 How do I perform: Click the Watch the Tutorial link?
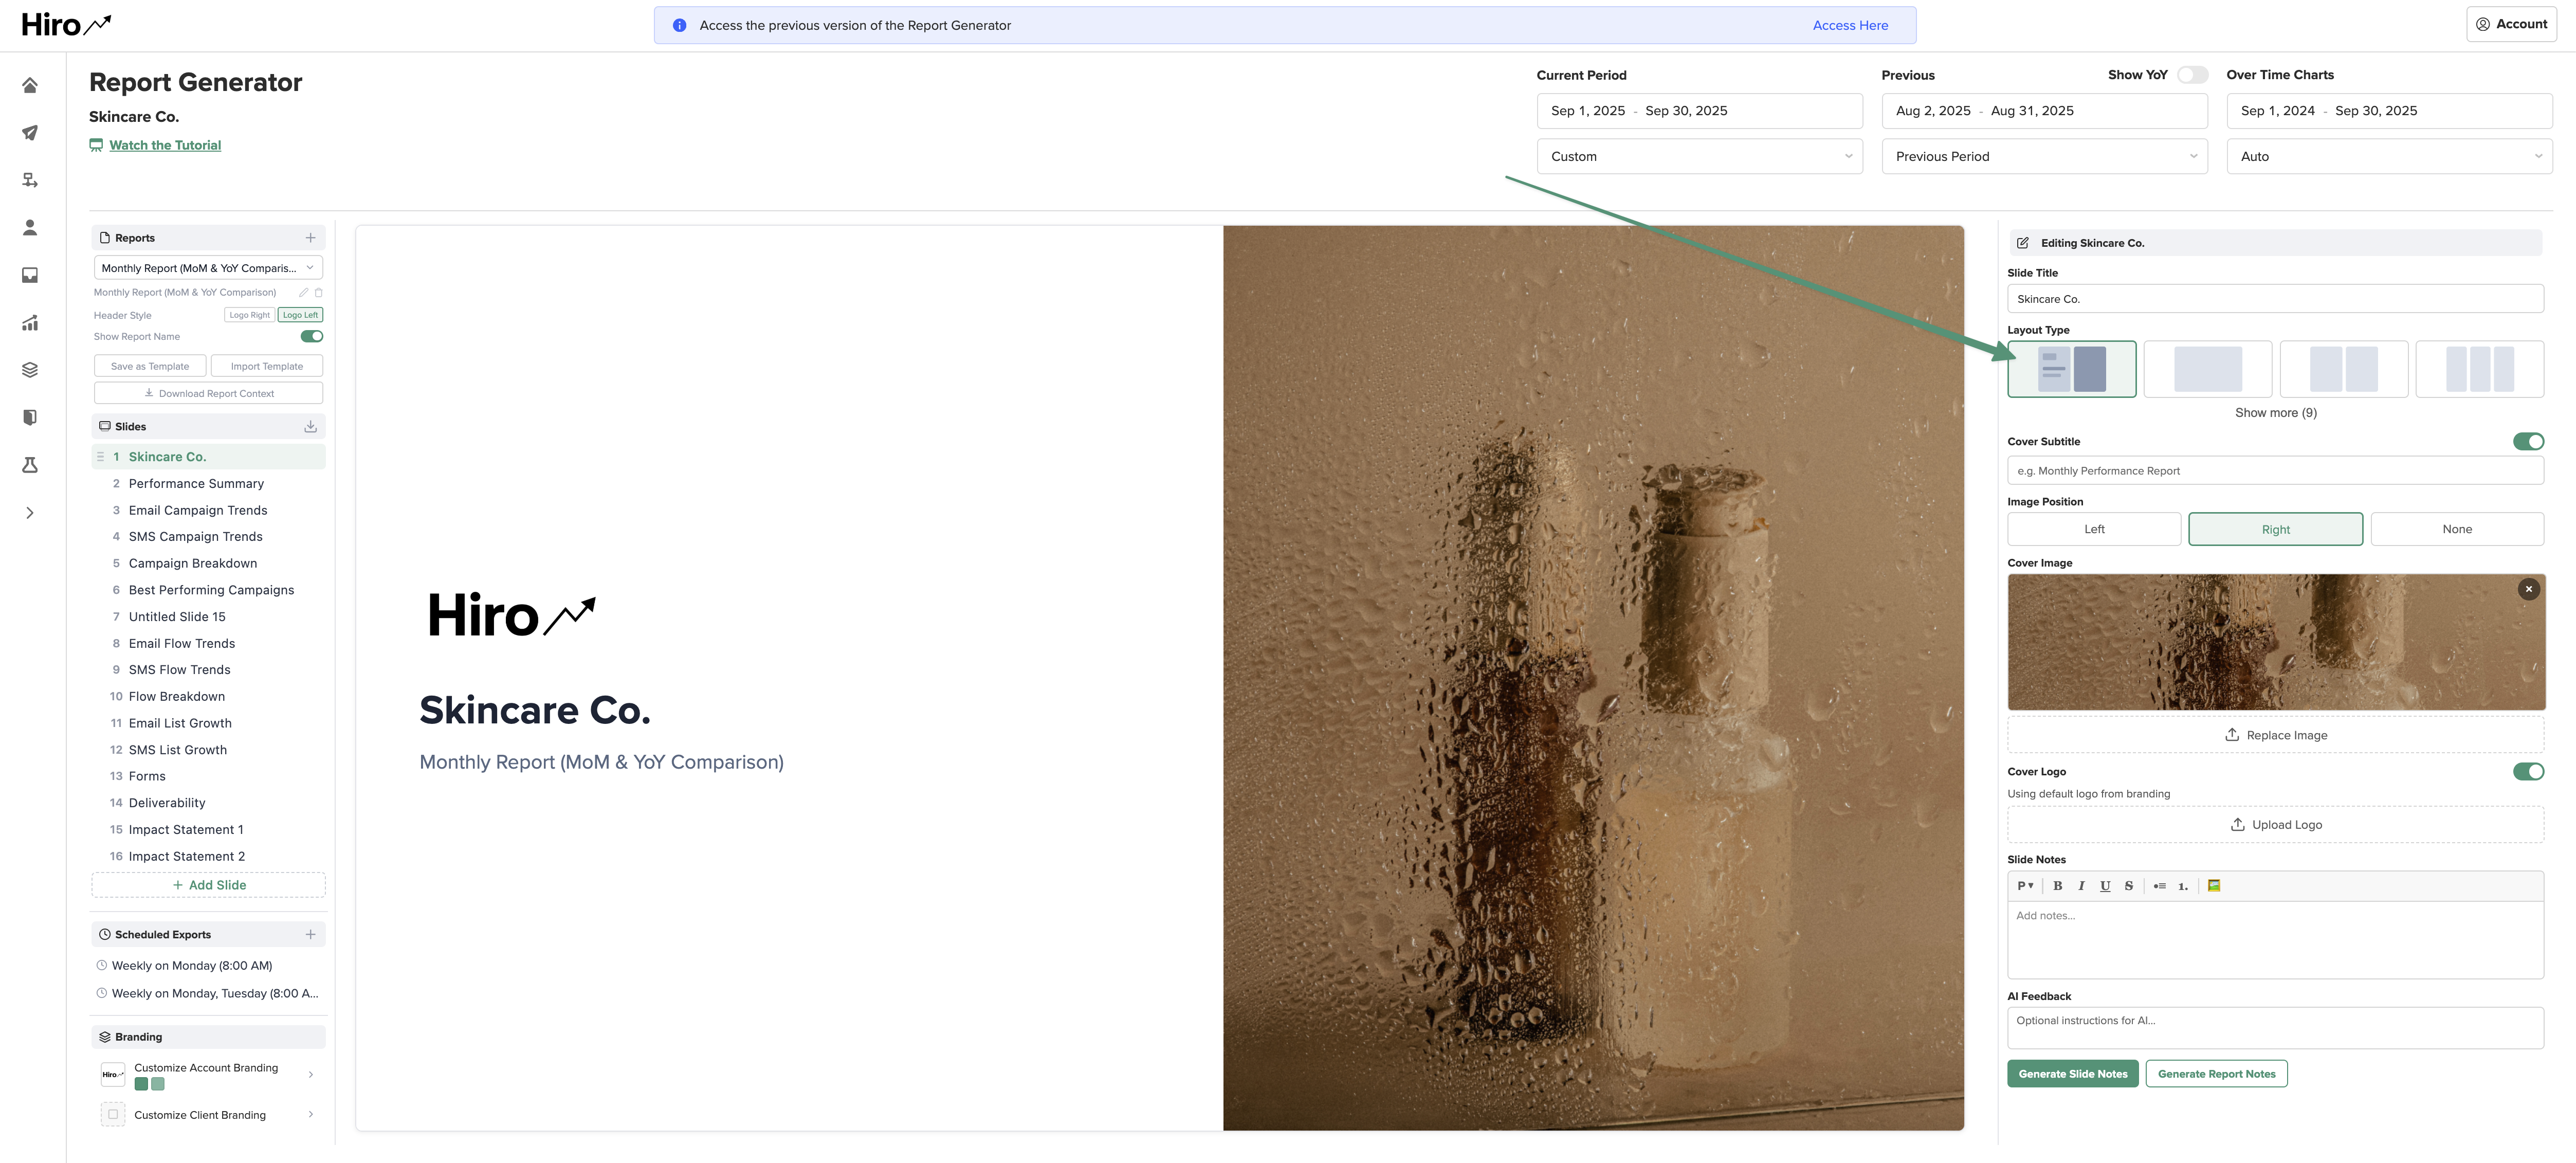click(165, 146)
